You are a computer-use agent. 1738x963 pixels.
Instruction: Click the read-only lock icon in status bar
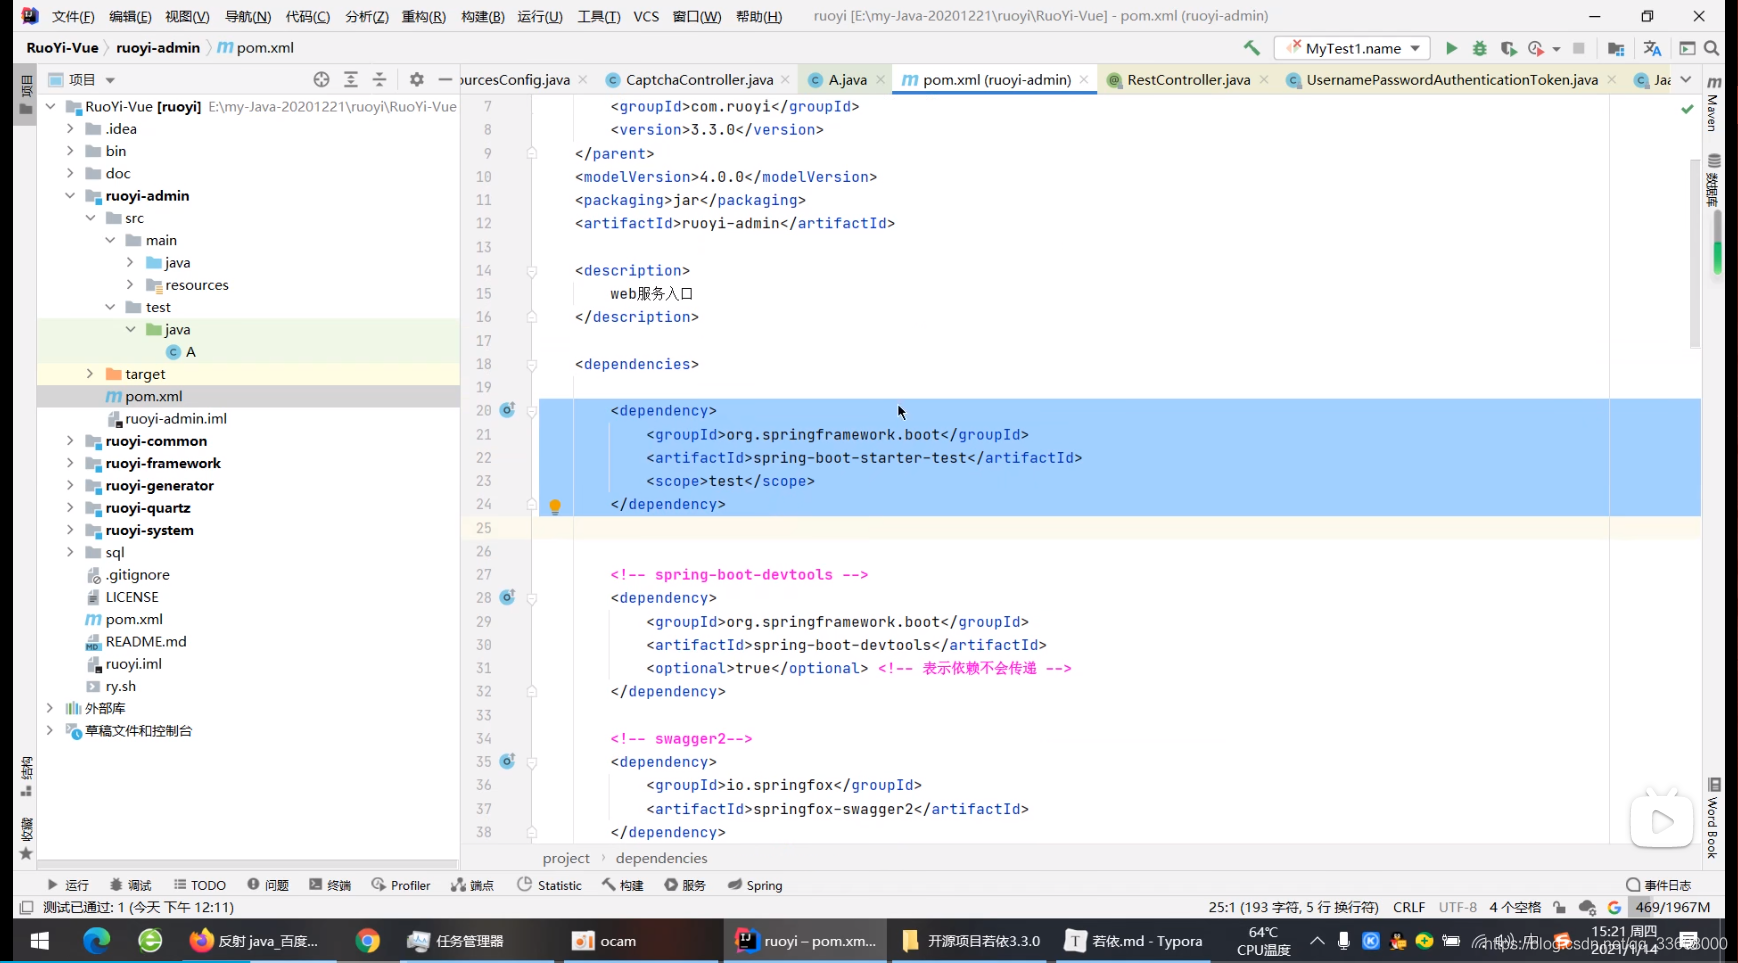click(x=1560, y=907)
